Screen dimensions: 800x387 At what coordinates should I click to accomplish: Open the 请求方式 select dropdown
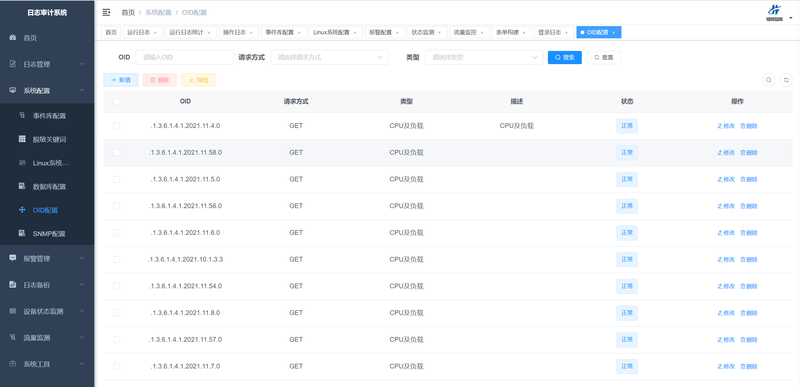[x=329, y=58]
